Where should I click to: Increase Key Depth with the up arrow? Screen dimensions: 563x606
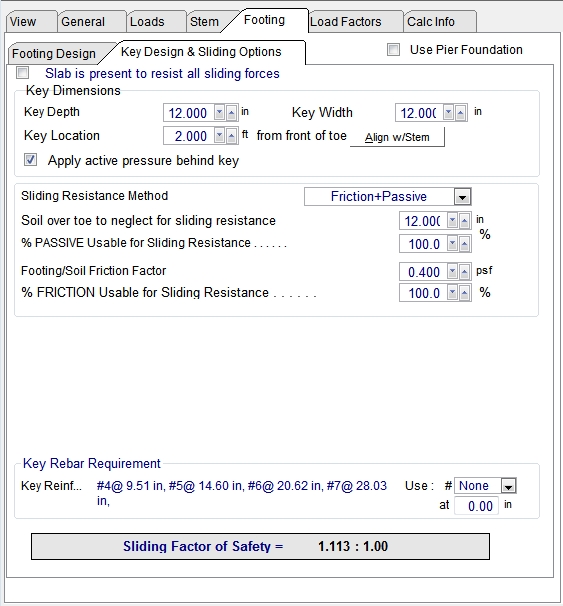[x=231, y=113]
